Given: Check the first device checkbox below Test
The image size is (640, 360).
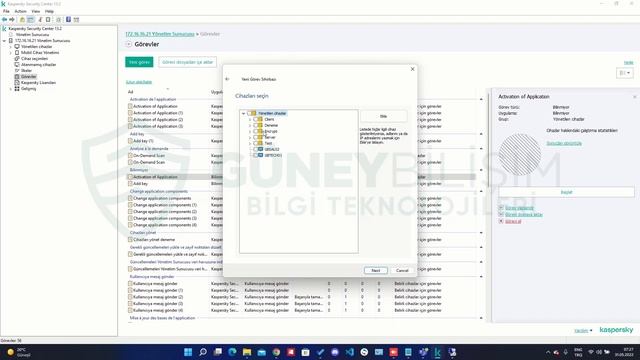Looking at the screenshot, I should (x=256, y=149).
